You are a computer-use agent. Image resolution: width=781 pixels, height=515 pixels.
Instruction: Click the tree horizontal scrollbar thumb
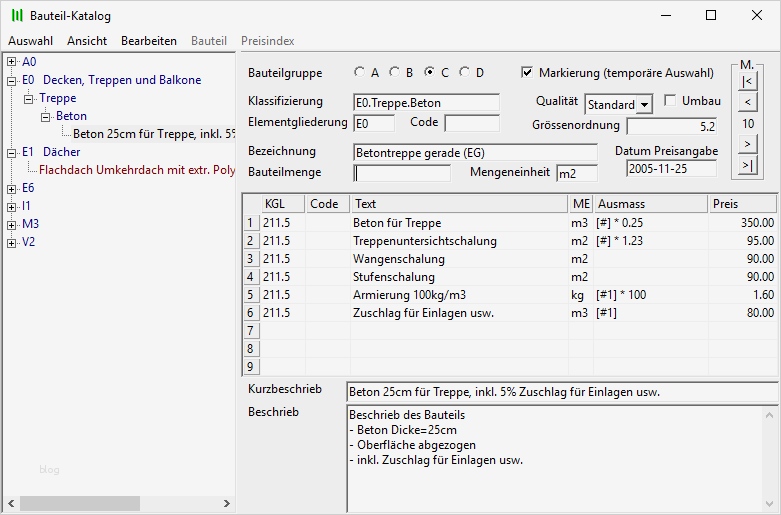80,503
